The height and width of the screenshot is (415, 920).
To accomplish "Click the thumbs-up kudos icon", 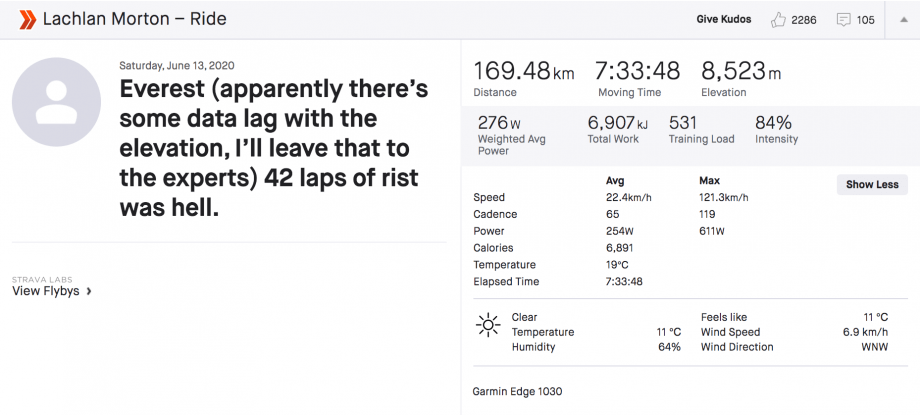I will [x=778, y=19].
